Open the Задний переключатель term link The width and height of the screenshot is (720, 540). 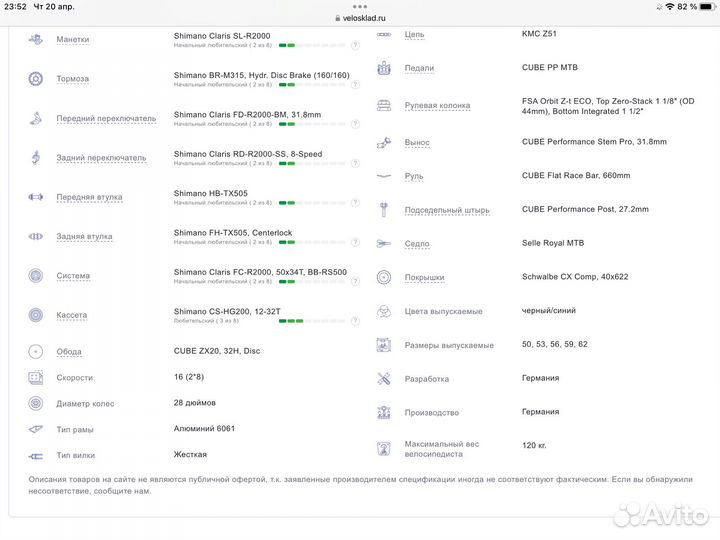101,158
